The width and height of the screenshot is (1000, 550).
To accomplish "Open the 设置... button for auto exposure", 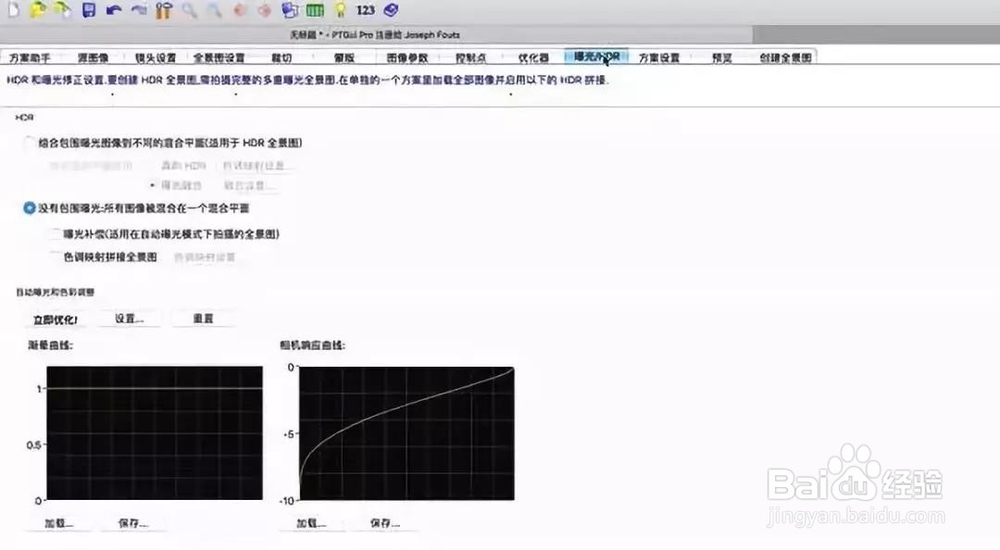I will tap(129, 318).
